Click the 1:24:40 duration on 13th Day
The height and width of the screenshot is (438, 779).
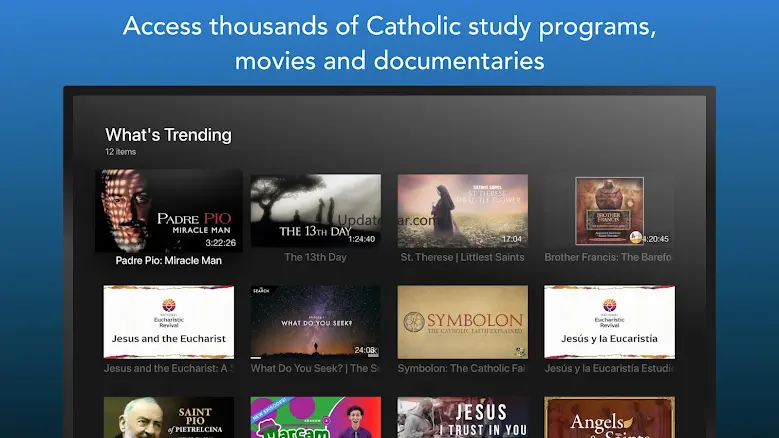tap(361, 239)
